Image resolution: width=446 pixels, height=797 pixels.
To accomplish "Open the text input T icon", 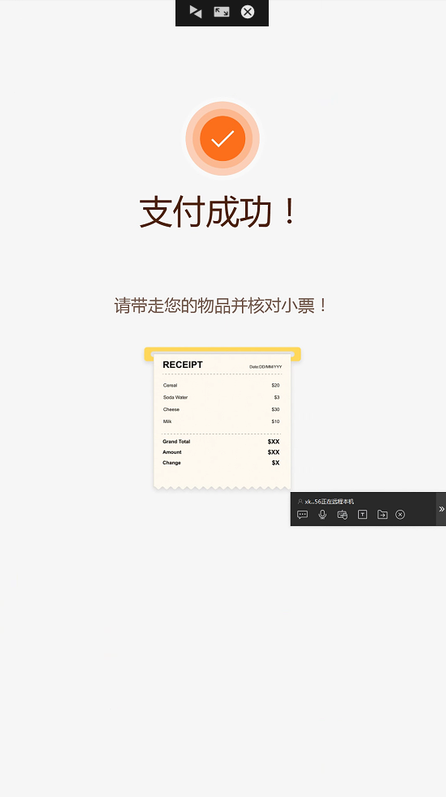I will [362, 514].
